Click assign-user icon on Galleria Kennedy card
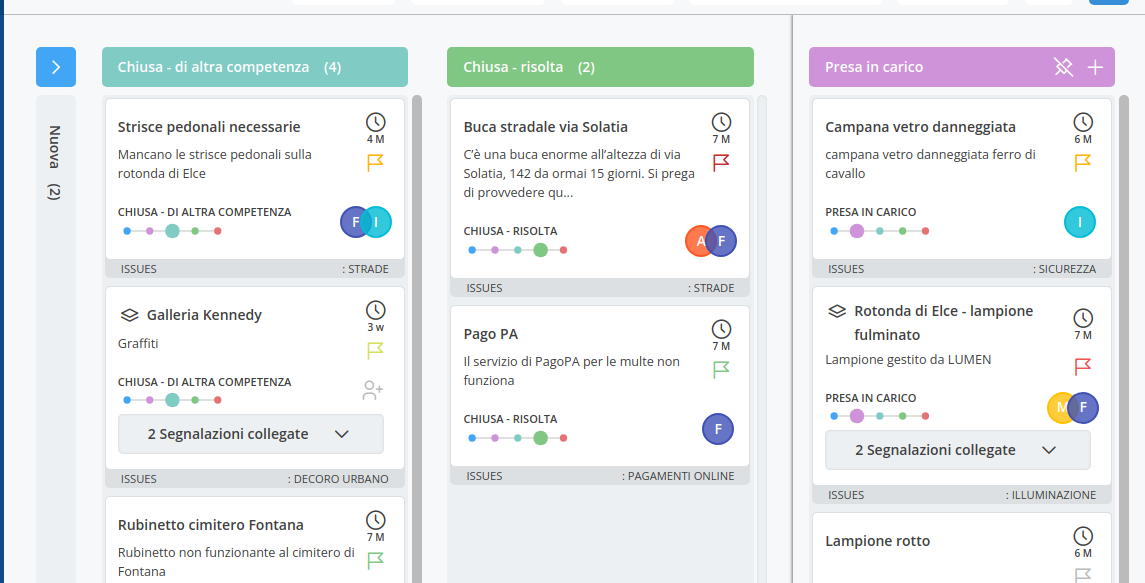Image resolution: width=1145 pixels, height=583 pixels. (373, 390)
